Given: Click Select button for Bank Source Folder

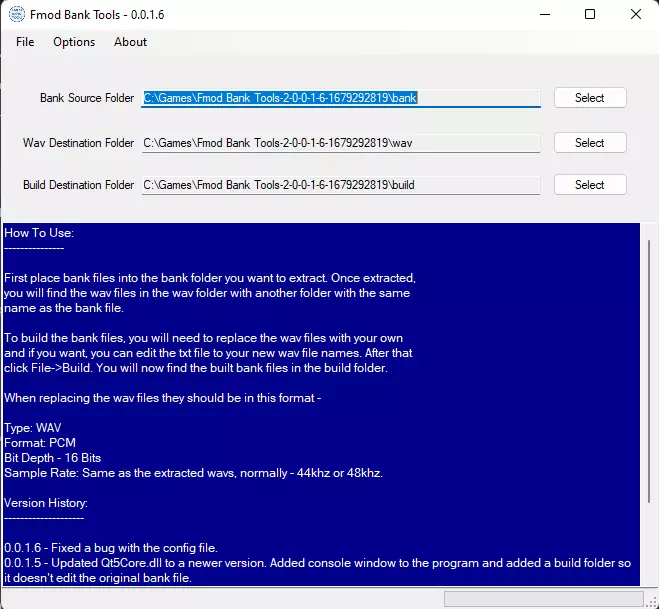Looking at the screenshot, I should (x=590, y=98).
